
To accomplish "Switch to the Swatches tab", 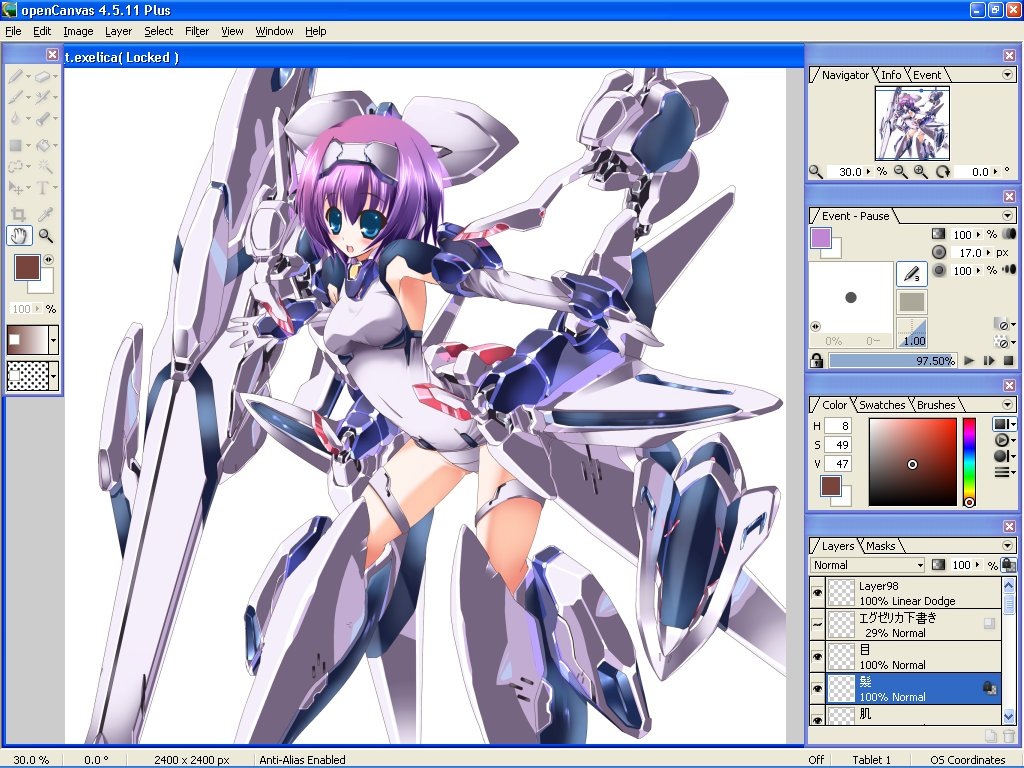I will coord(882,405).
